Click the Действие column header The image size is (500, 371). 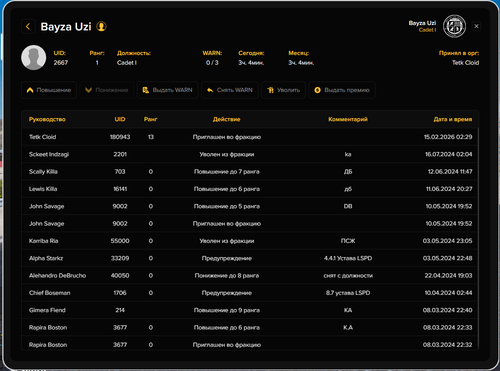(227, 119)
